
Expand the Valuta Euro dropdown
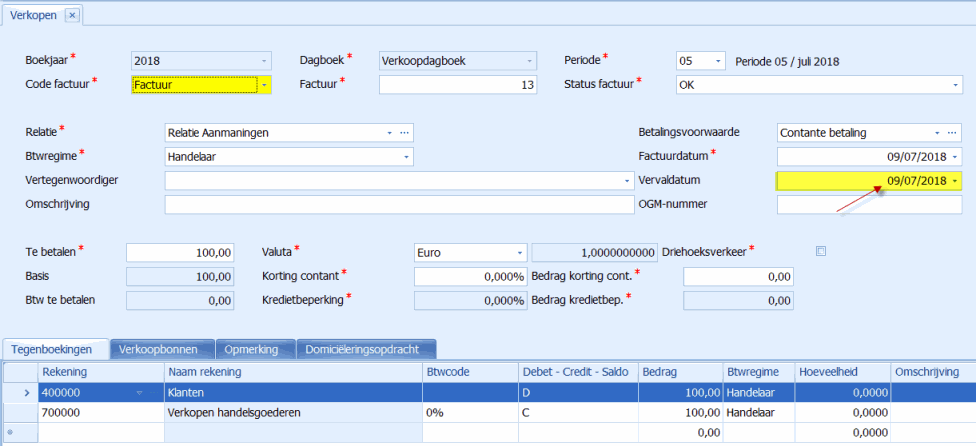pyautogui.click(x=519, y=253)
